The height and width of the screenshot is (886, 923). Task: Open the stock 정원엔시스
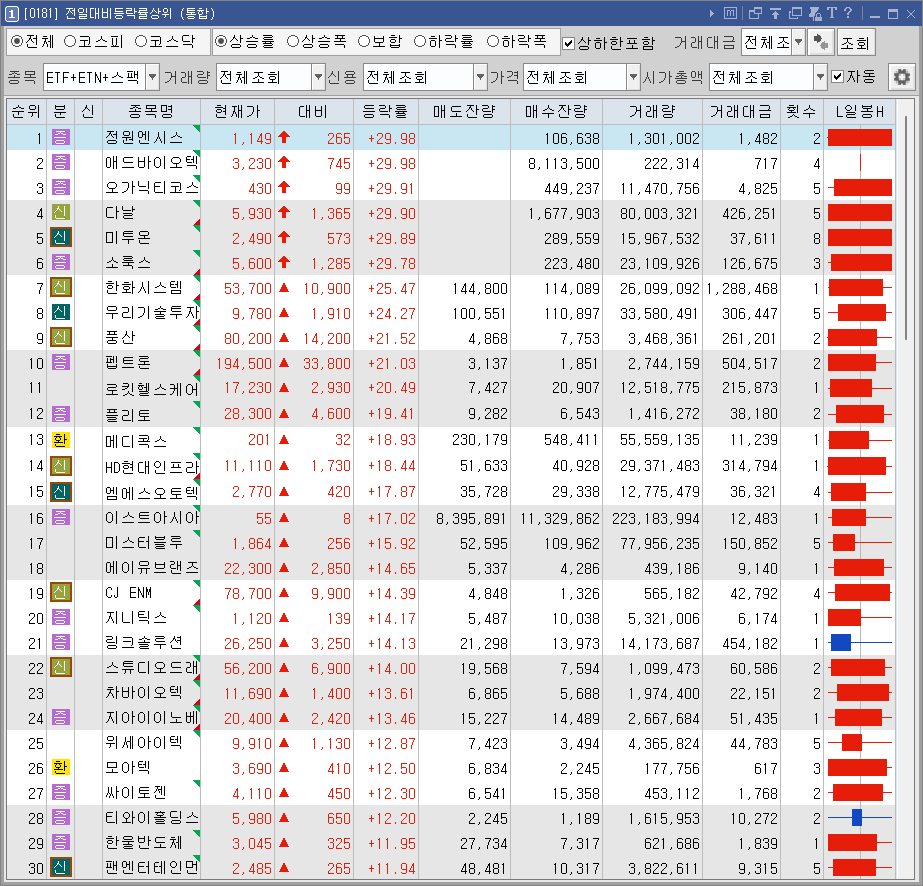[144, 138]
